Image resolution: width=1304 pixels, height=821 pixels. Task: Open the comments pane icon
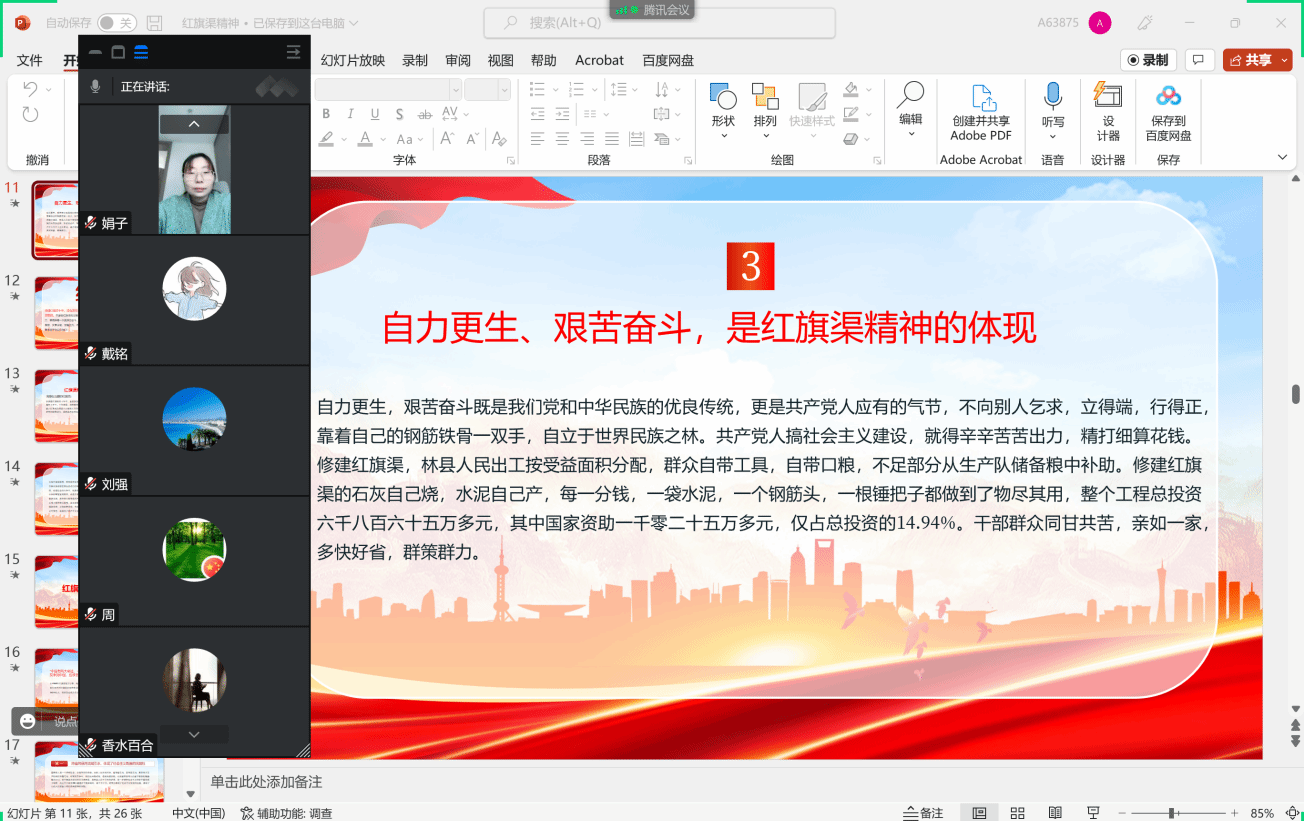tap(1199, 60)
